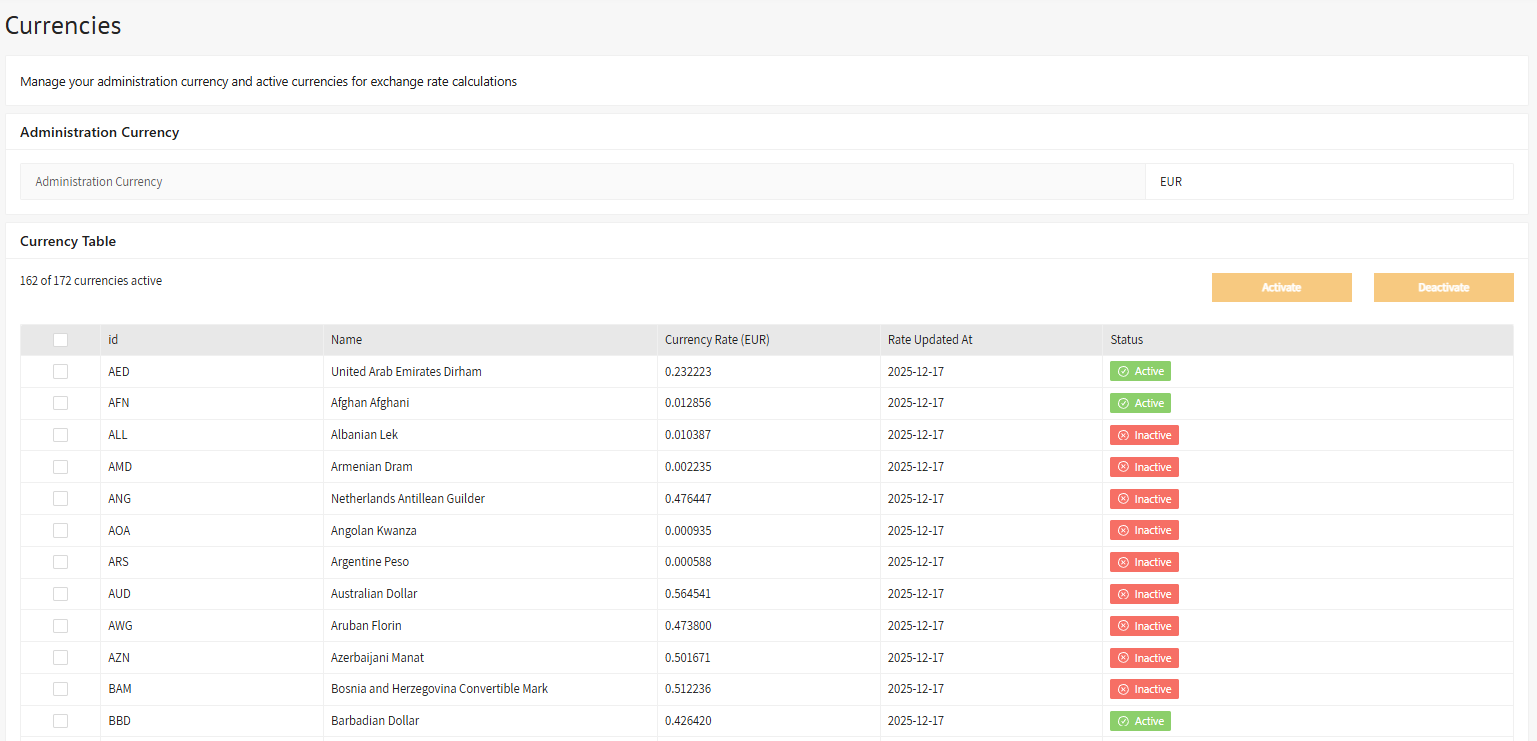Sort by the Name column header
Image resolution: width=1537 pixels, height=741 pixels.
pyautogui.click(x=346, y=340)
